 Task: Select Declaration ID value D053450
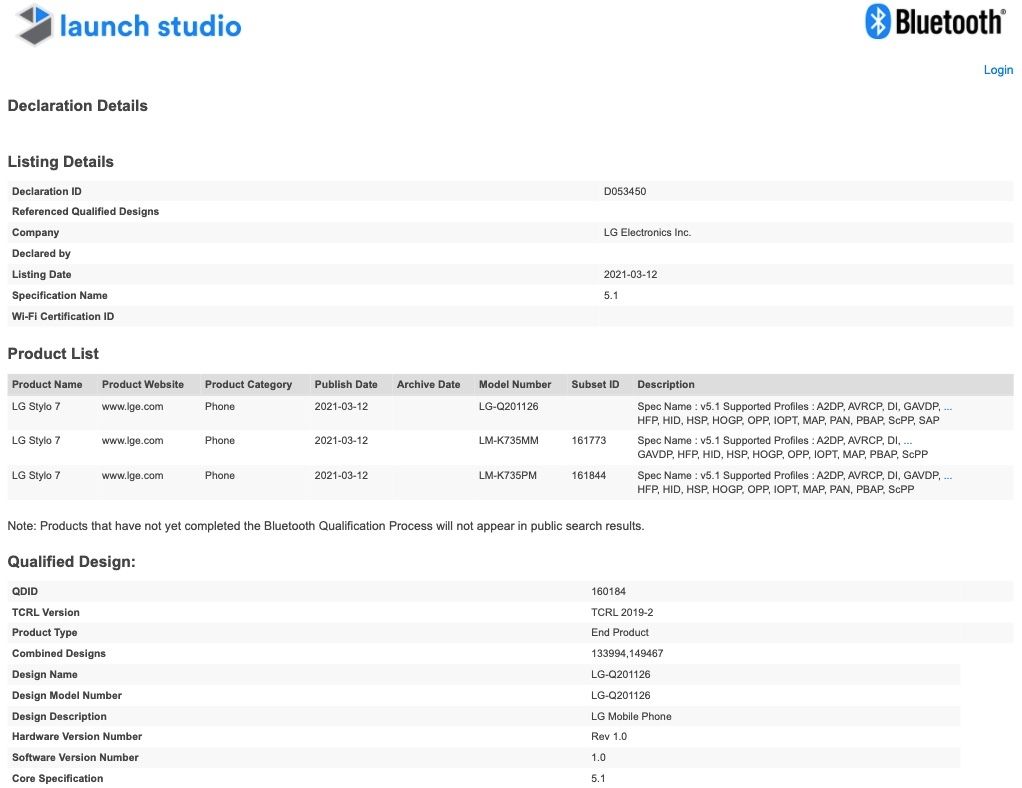[x=624, y=191]
